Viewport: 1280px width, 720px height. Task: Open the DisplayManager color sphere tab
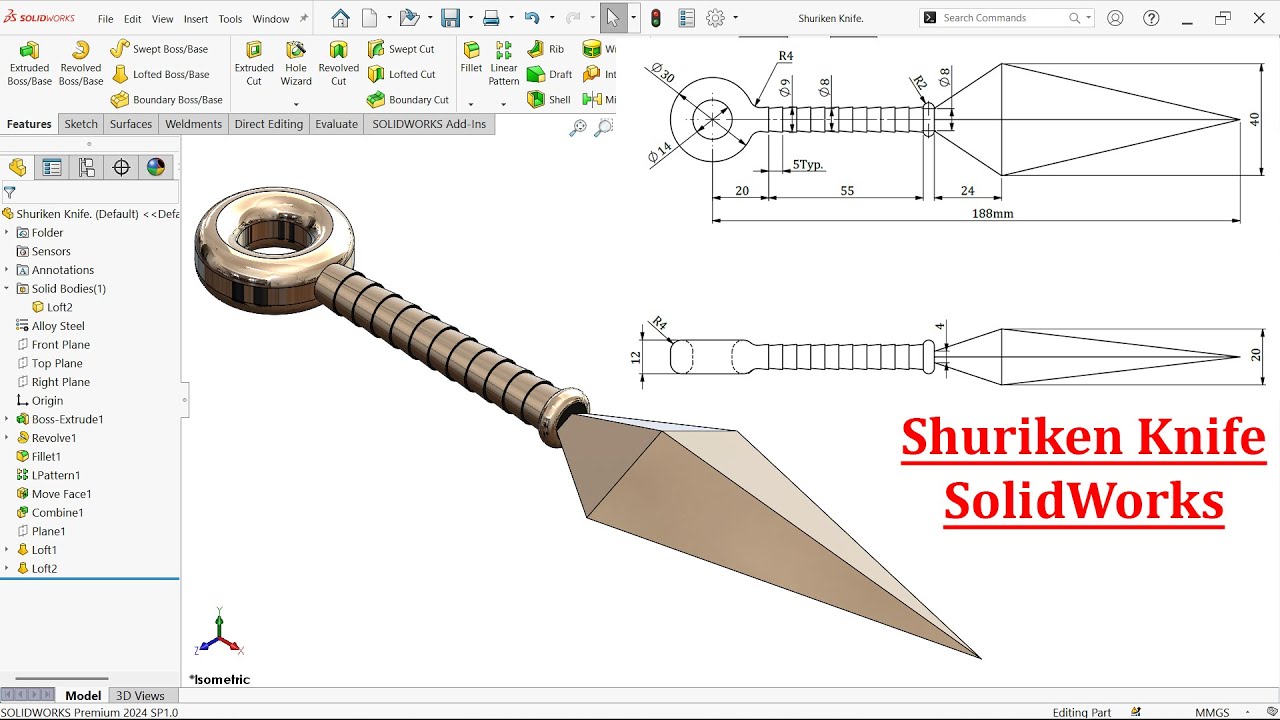pos(156,167)
